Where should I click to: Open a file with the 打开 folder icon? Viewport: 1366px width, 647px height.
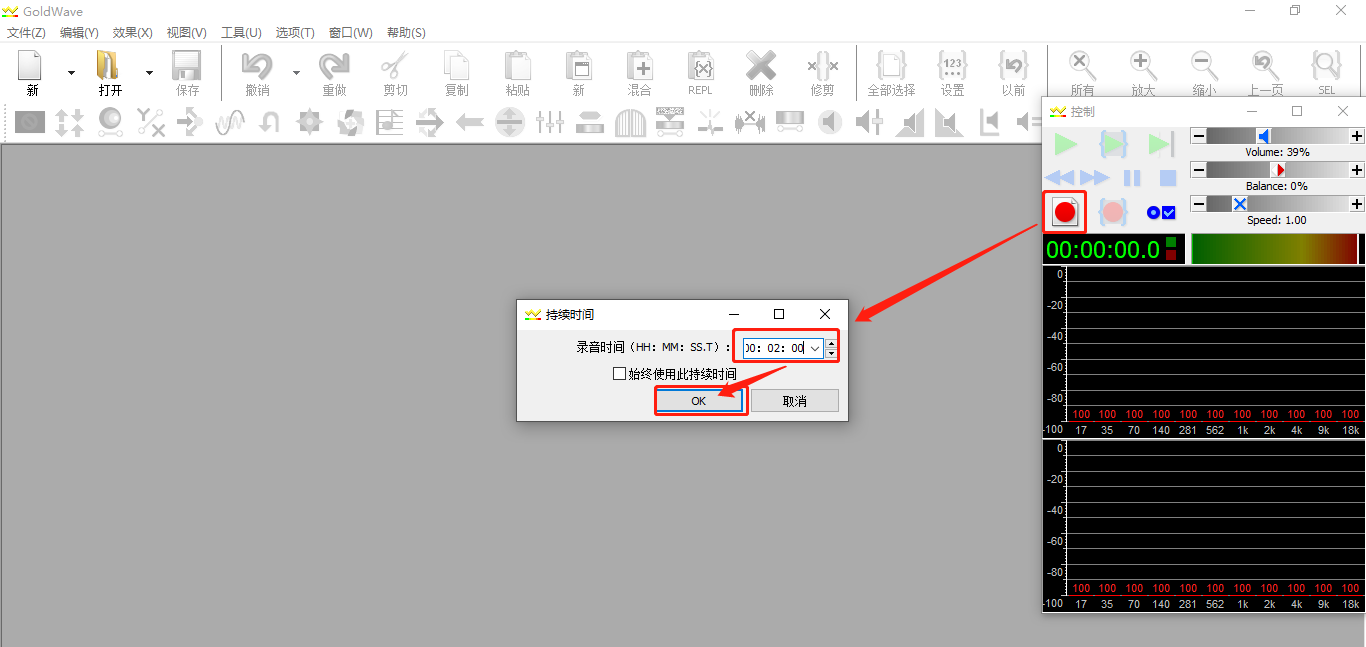[109, 74]
